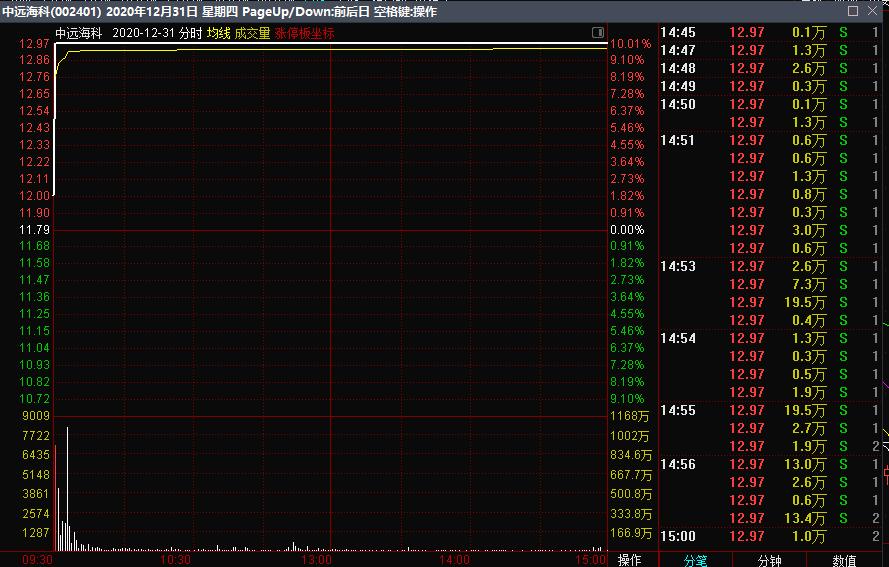This screenshot has width=889, height=567.
Task: Maximize the 中远海科 intraday window
Action: pos(853,11)
